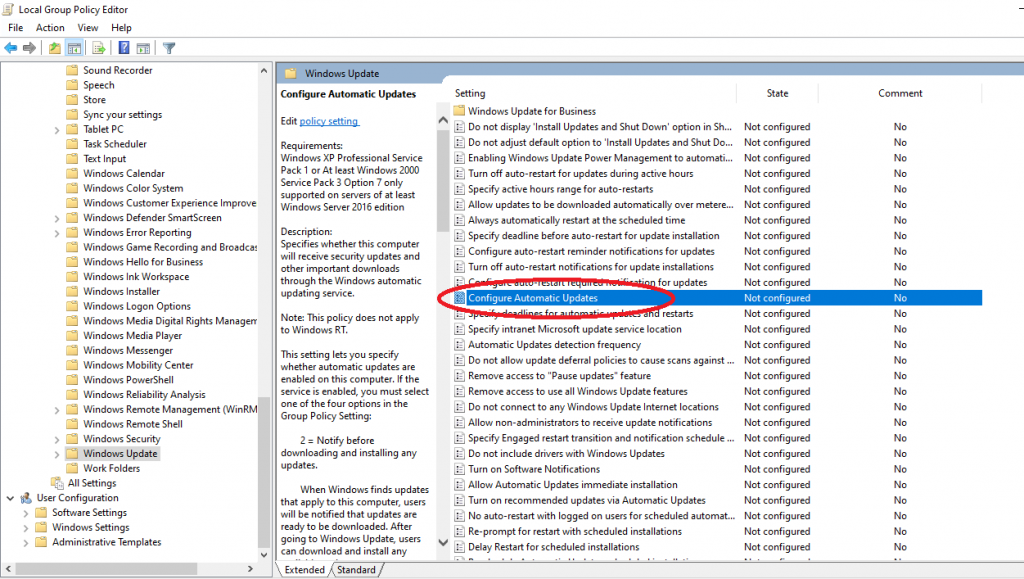The width and height of the screenshot is (1024, 579).
Task: Expand the Windows Defender SmartScreen node
Action: coord(57,218)
